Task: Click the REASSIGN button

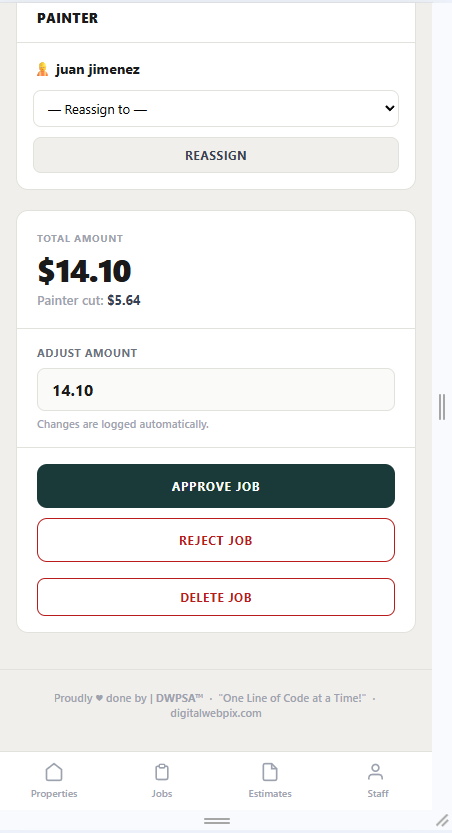Action: (x=216, y=155)
